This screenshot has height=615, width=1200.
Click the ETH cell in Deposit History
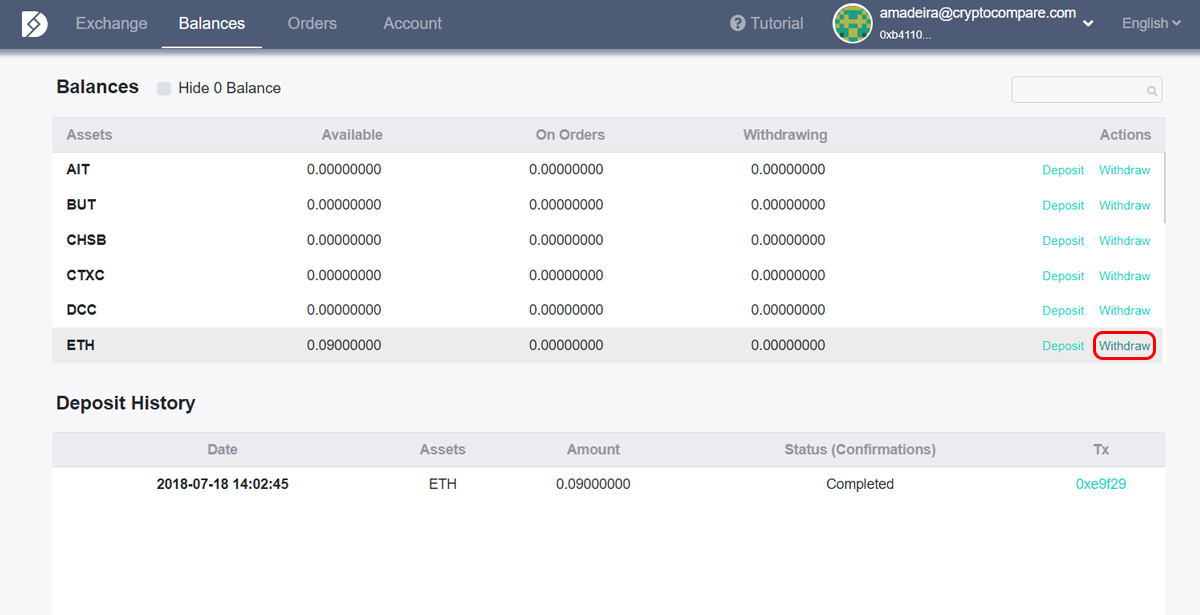click(443, 484)
